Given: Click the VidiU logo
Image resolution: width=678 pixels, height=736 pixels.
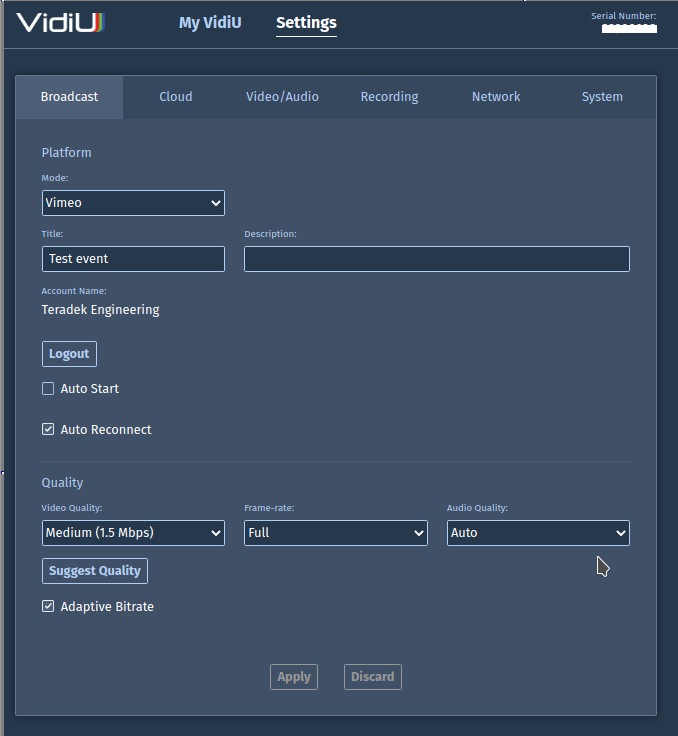Looking at the screenshot, I should (x=61, y=23).
